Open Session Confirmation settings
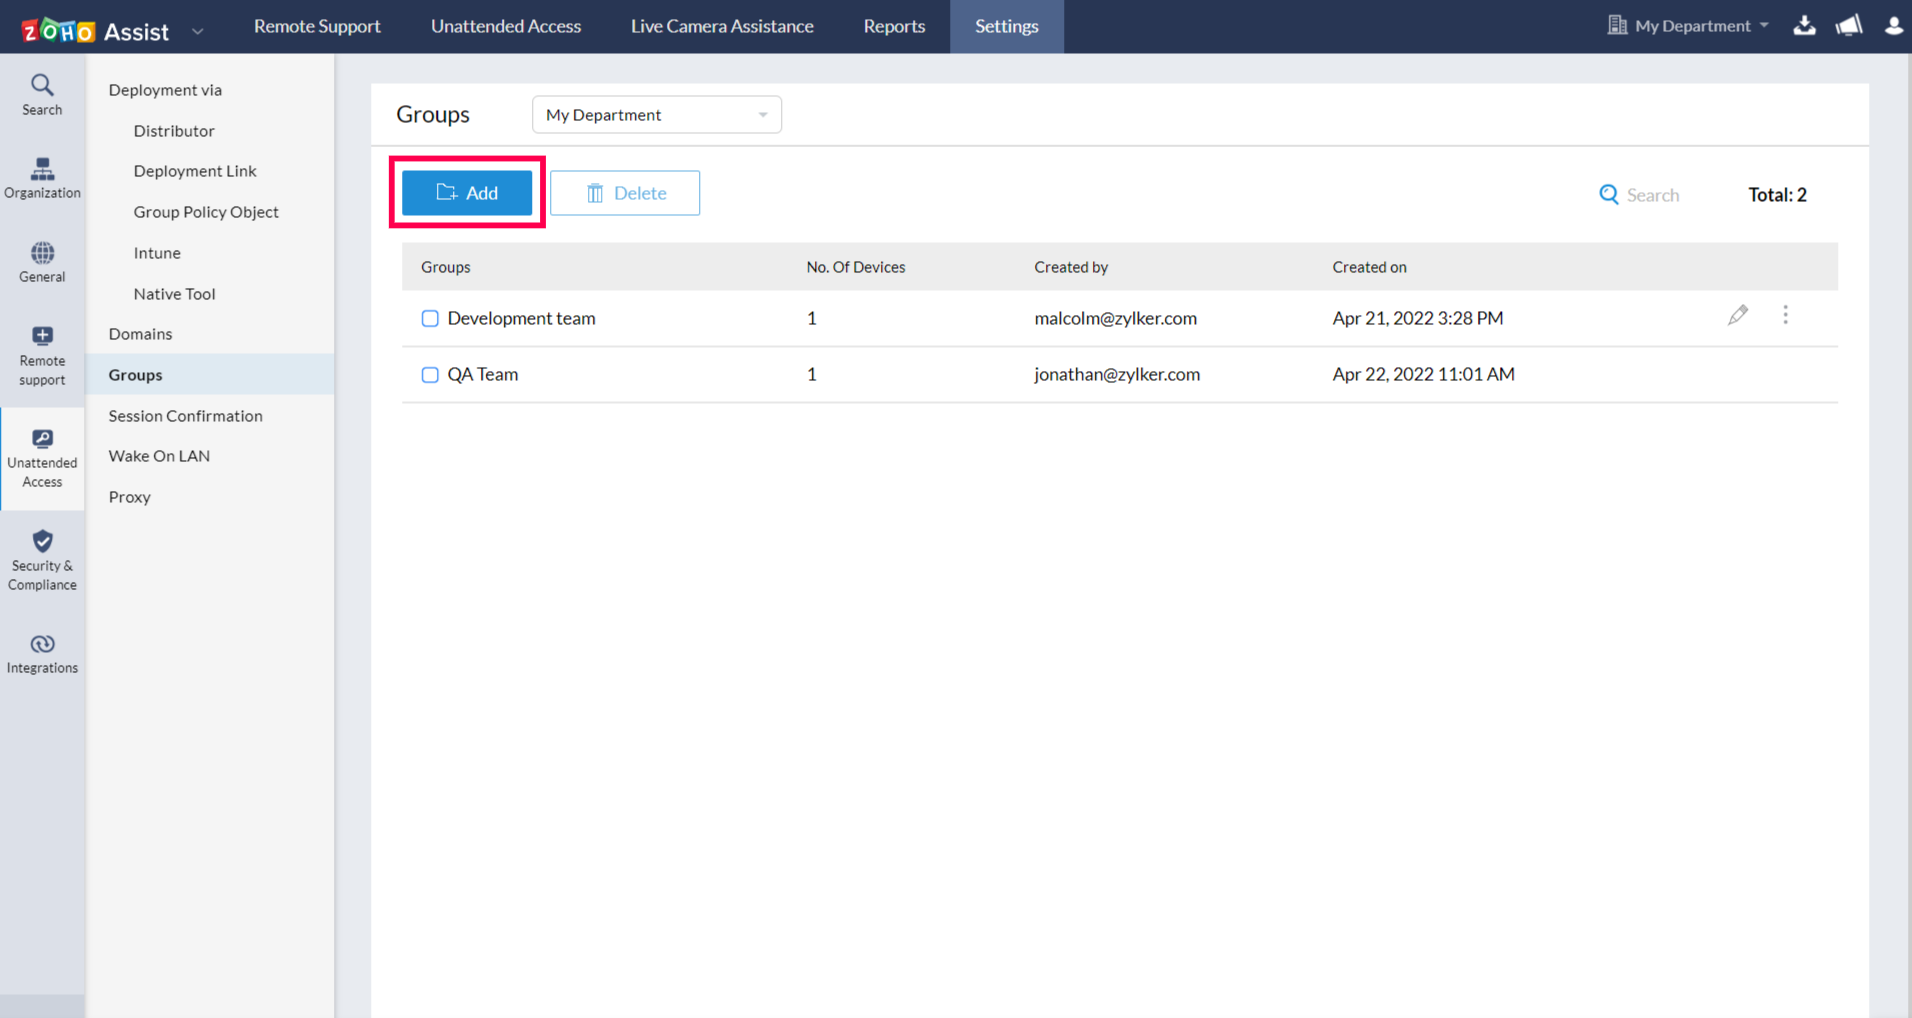1912x1018 pixels. point(185,415)
